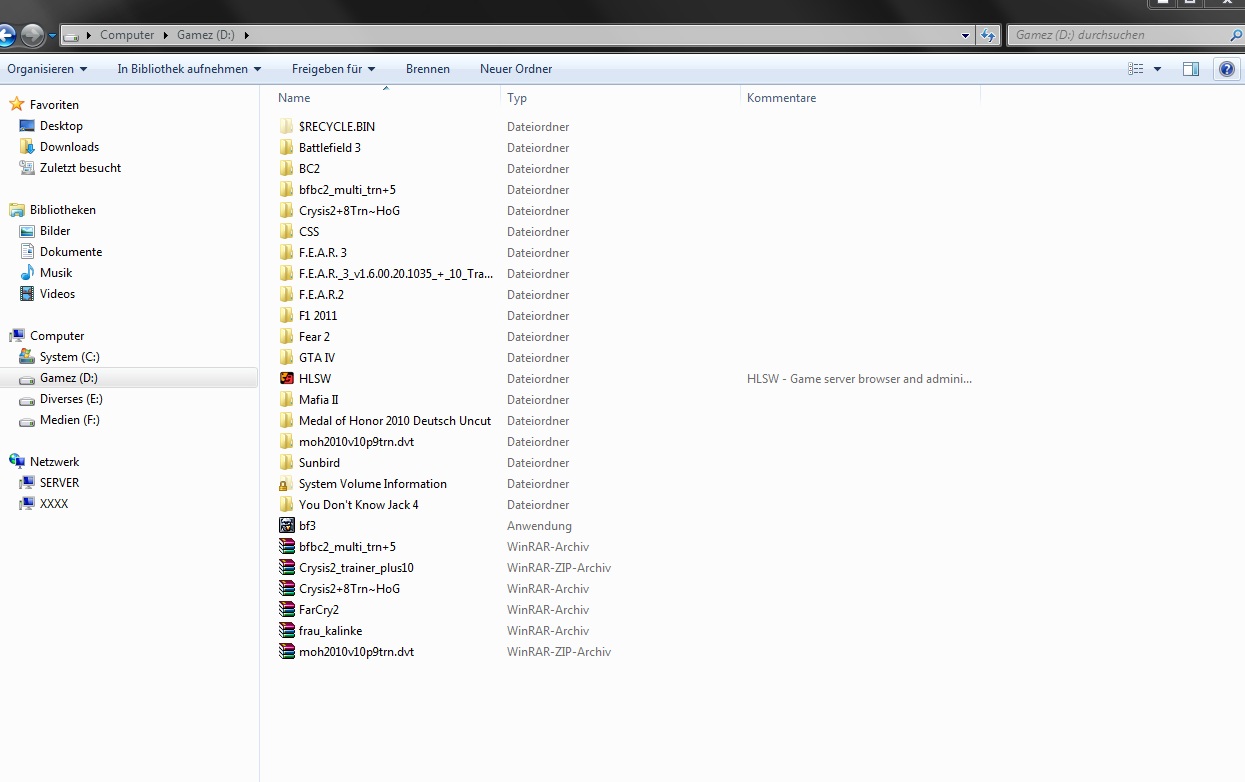
Task: Click the Downloads folder icon in sidebar
Action: coord(27,147)
